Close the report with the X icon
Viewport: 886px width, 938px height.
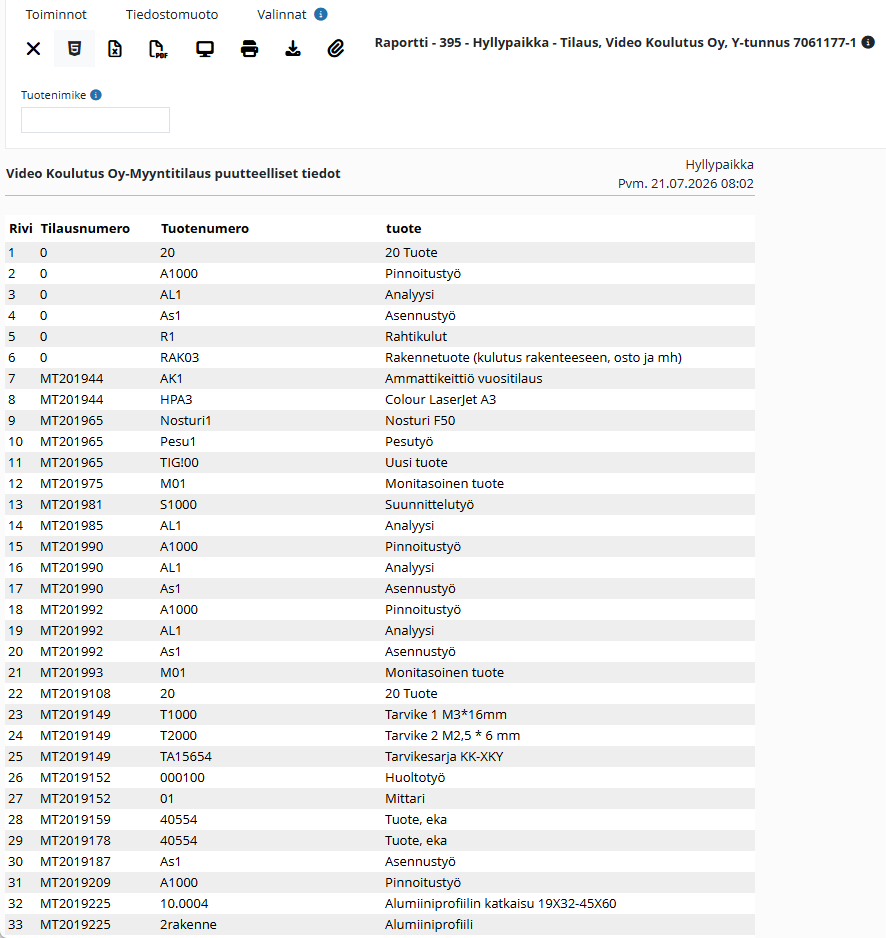point(34,48)
